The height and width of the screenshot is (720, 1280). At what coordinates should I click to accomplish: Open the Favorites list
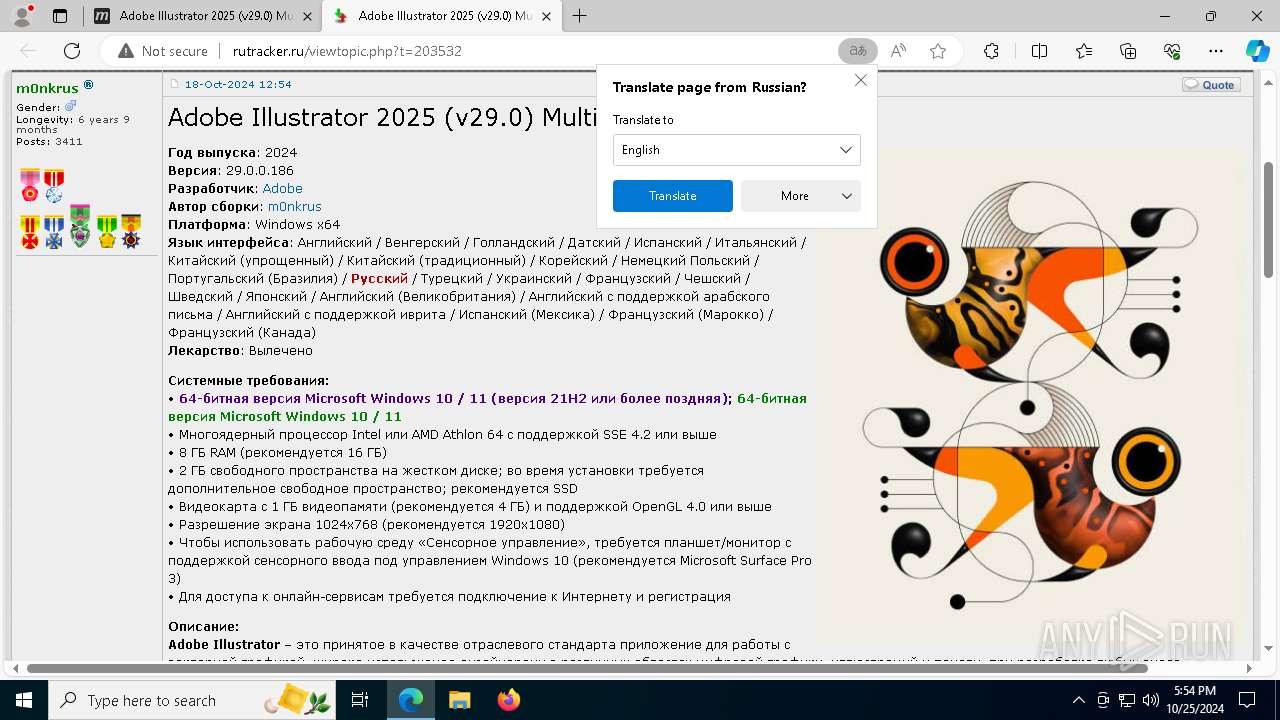(x=1084, y=51)
